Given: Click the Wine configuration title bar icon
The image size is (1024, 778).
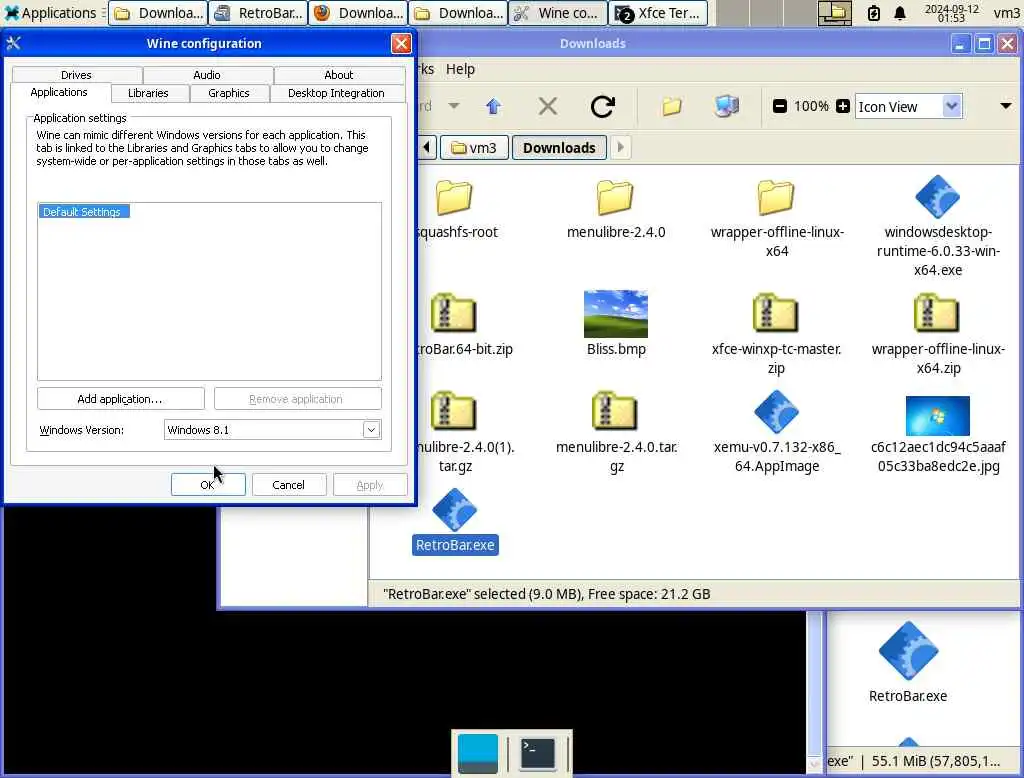Looking at the screenshot, I should click(14, 44).
